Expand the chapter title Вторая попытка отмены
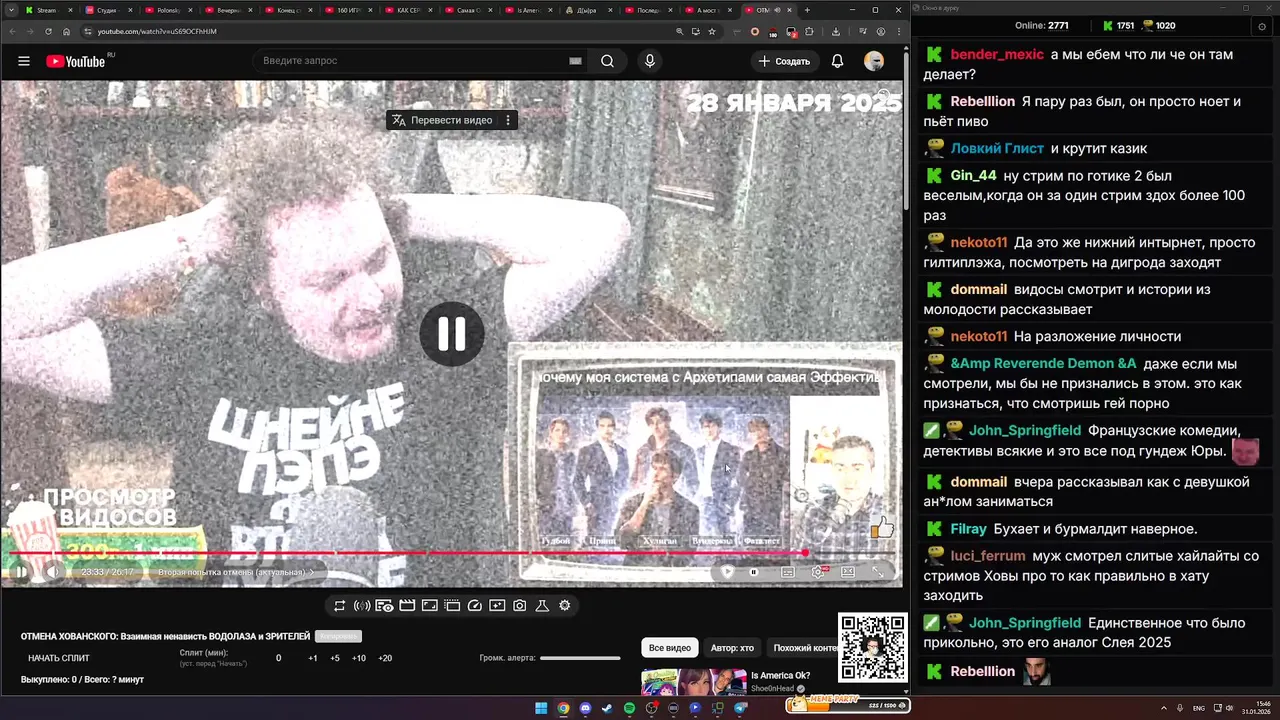 235,572
